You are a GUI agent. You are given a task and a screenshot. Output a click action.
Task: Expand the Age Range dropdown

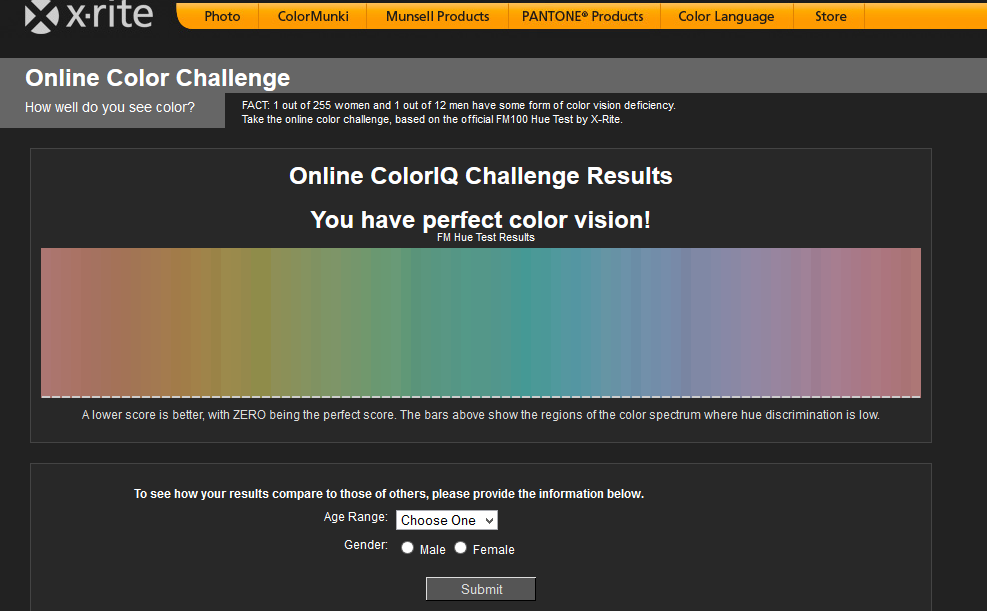(447, 520)
